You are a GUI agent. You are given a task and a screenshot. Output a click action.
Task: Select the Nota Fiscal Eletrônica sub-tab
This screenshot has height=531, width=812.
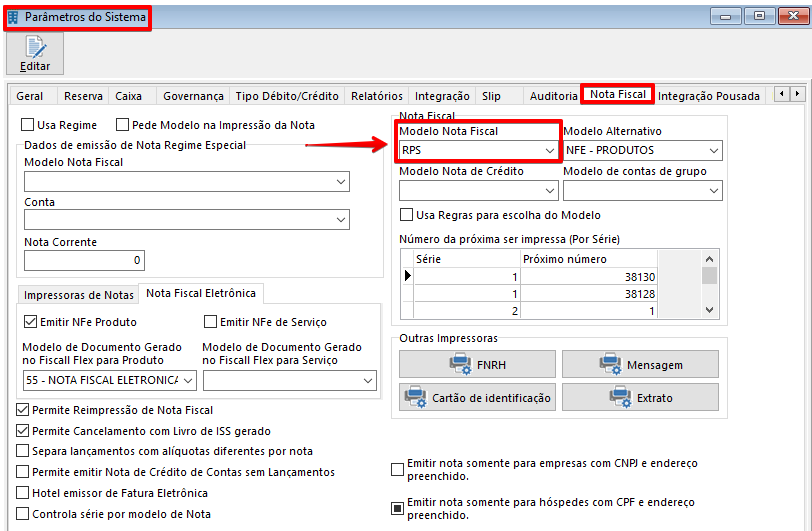pos(201,293)
